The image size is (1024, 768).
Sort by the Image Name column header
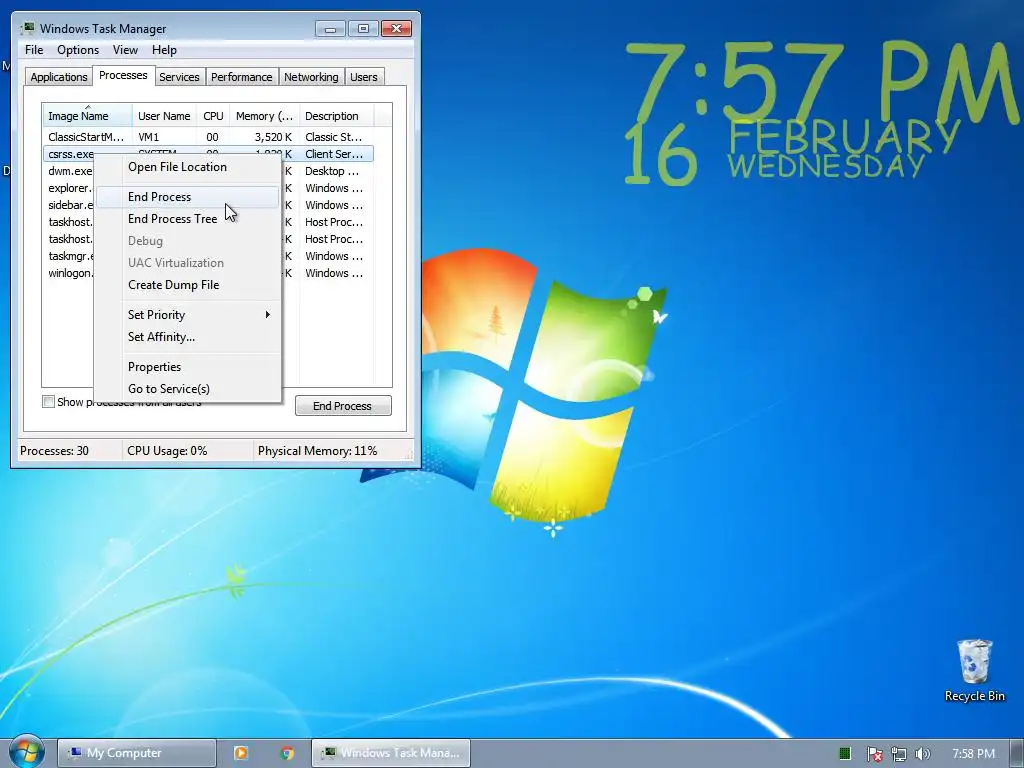pyautogui.click(x=88, y=116)
